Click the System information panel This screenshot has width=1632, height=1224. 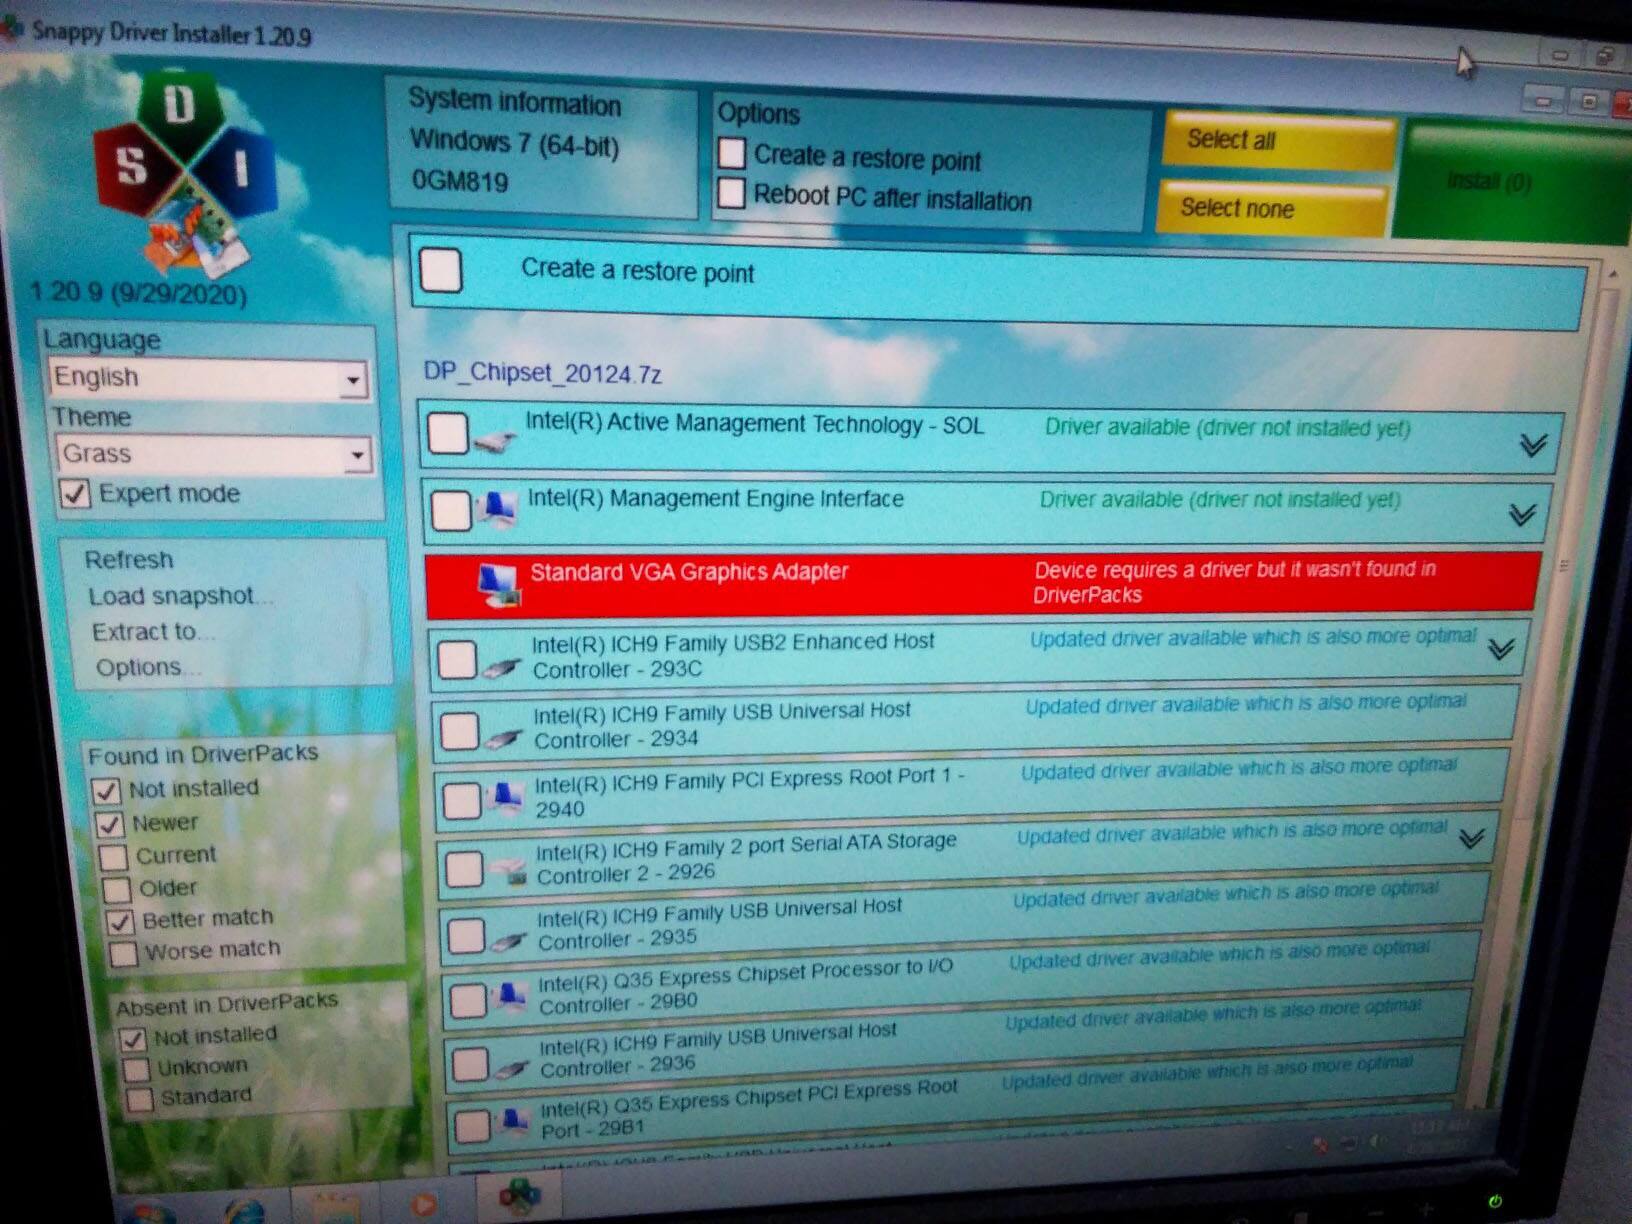(x=541, y=146)
